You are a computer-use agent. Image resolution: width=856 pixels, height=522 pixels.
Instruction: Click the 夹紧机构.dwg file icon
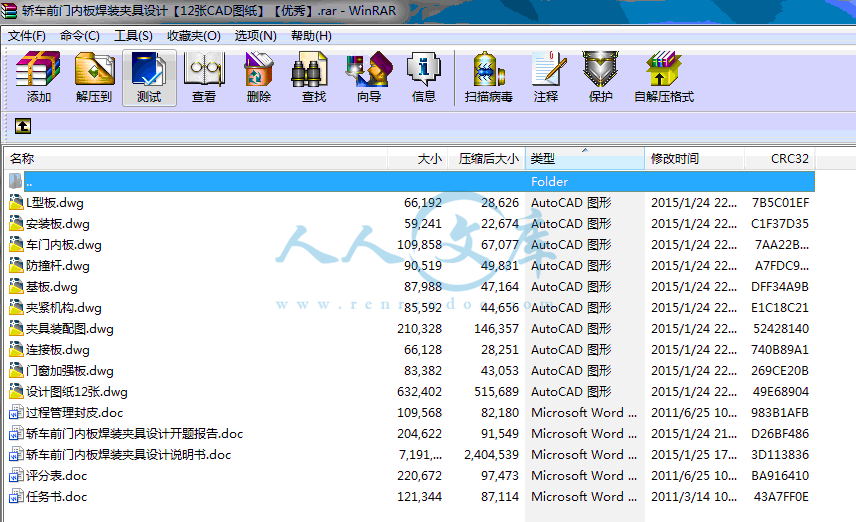pos(16,307)
